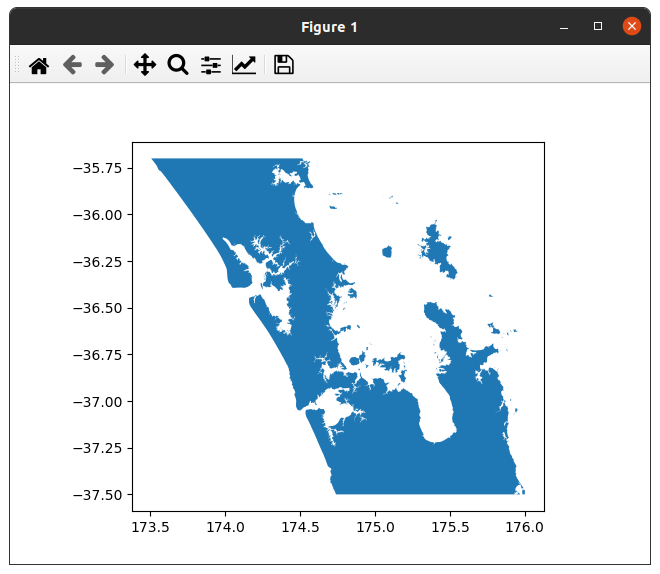Click y-axis tick label −37.00
Image resolution: width=660 pixels, height=574 pixels.
pos(97,402)
